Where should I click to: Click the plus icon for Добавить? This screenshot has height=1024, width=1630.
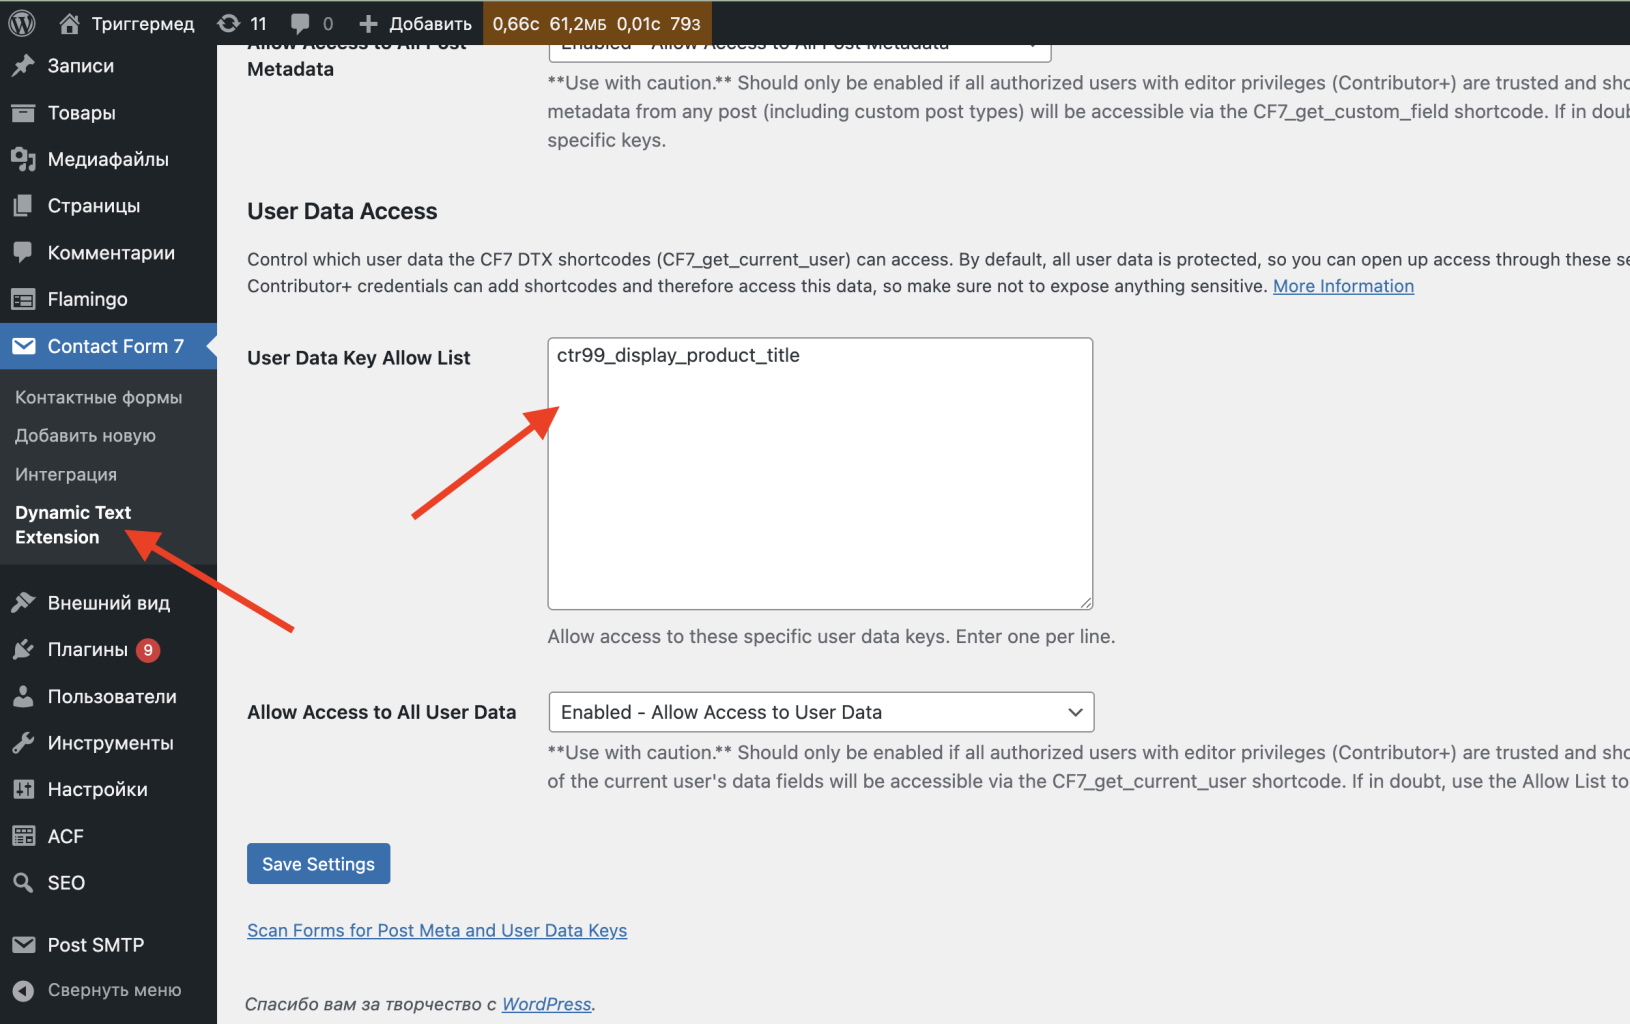point(368,23)
